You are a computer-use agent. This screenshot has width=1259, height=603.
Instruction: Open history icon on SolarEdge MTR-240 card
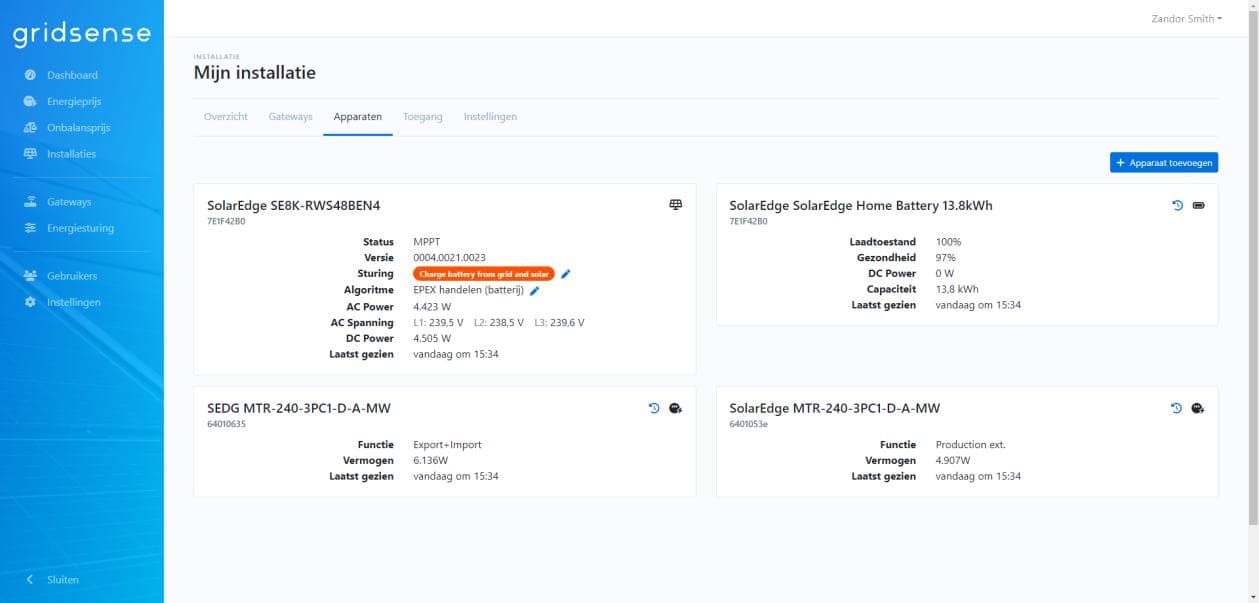point(1178,408)
